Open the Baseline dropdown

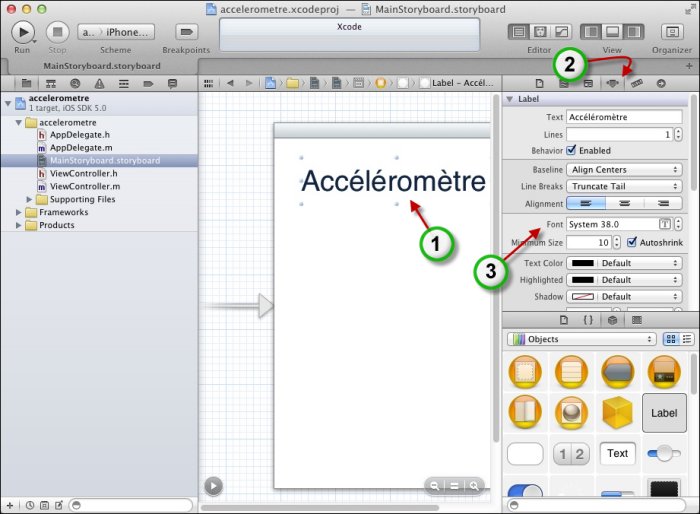pos(624,170)
